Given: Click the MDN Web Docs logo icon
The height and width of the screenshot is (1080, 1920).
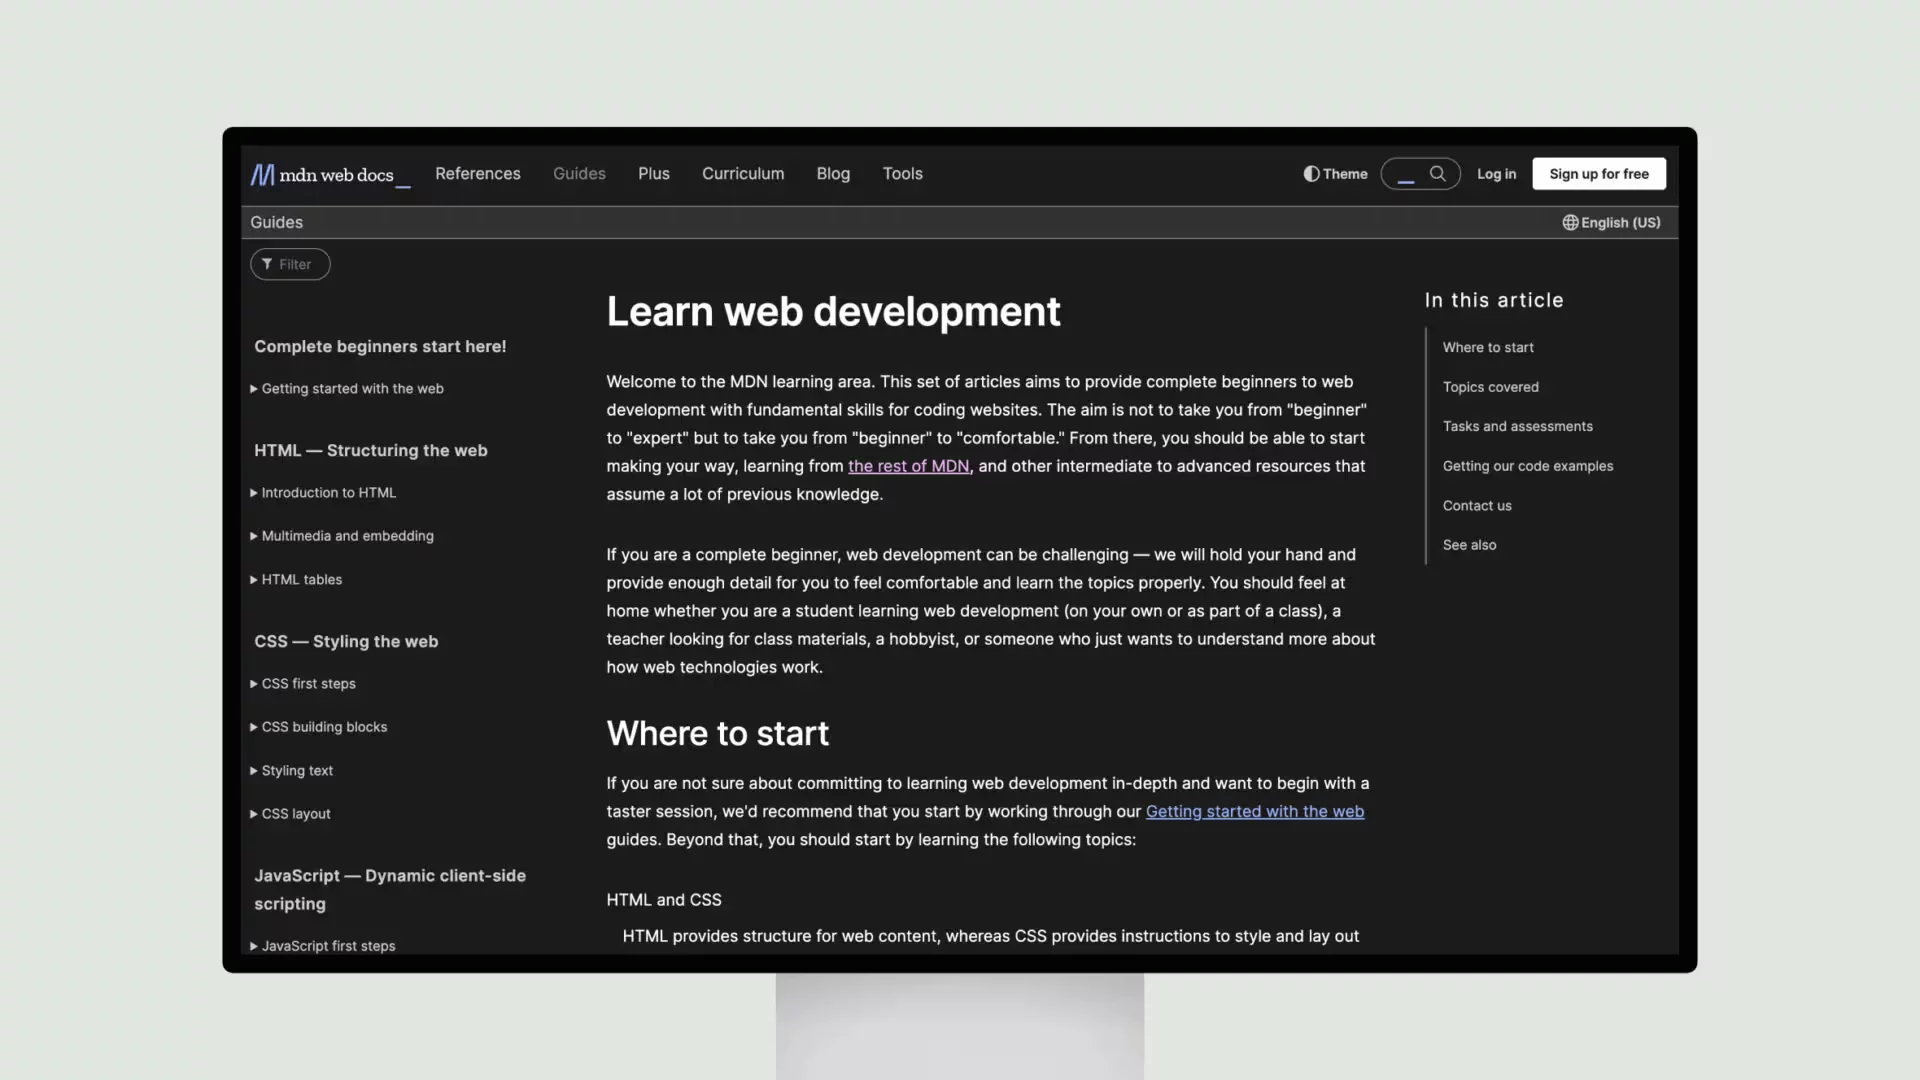Looking at the screenshot, I should pyautogui.click(x=262, y=173).
